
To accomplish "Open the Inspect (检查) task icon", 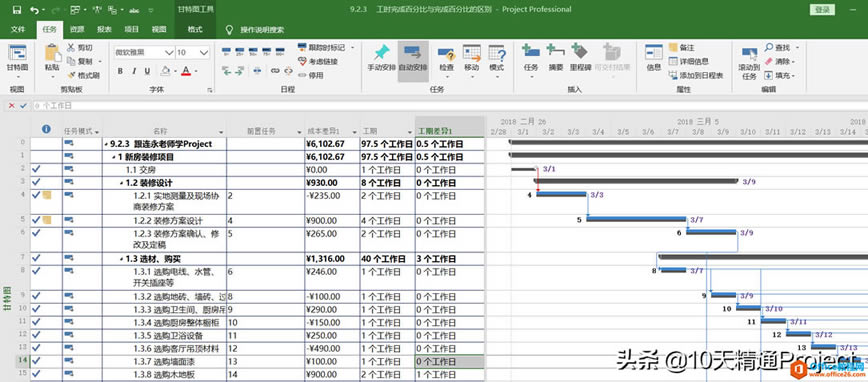I will coord(446,54).
